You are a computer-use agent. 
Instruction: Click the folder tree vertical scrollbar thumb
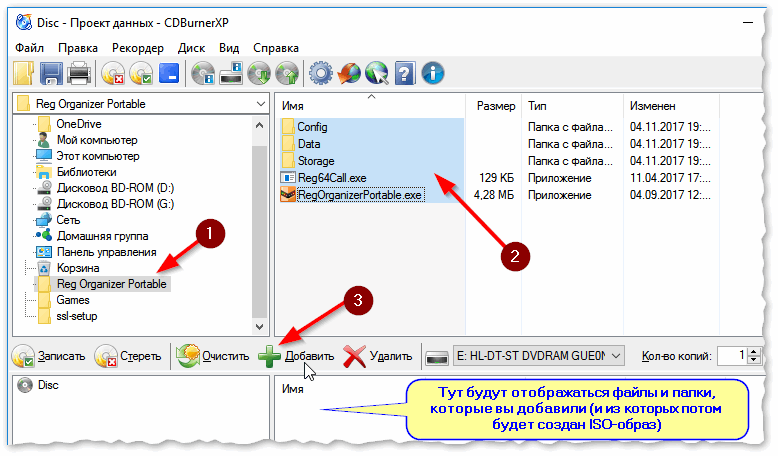click(259, 231)
